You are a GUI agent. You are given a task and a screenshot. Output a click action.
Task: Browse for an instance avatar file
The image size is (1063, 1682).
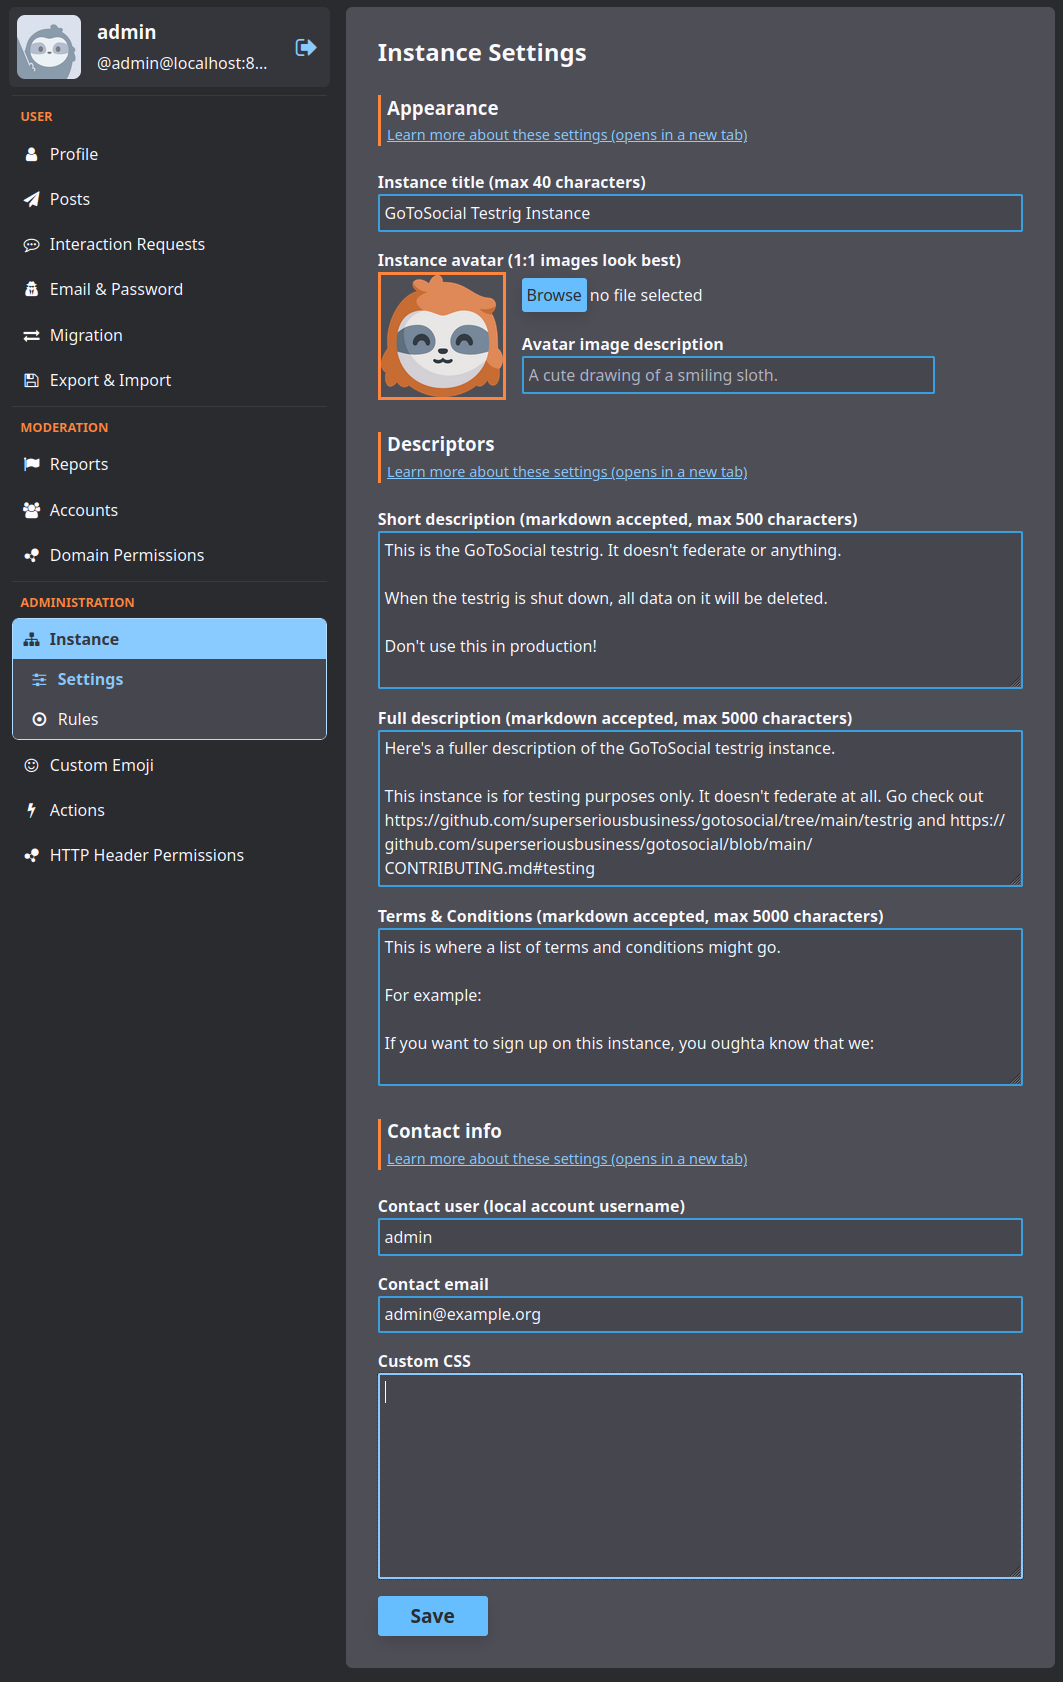(x=553, y=295)
